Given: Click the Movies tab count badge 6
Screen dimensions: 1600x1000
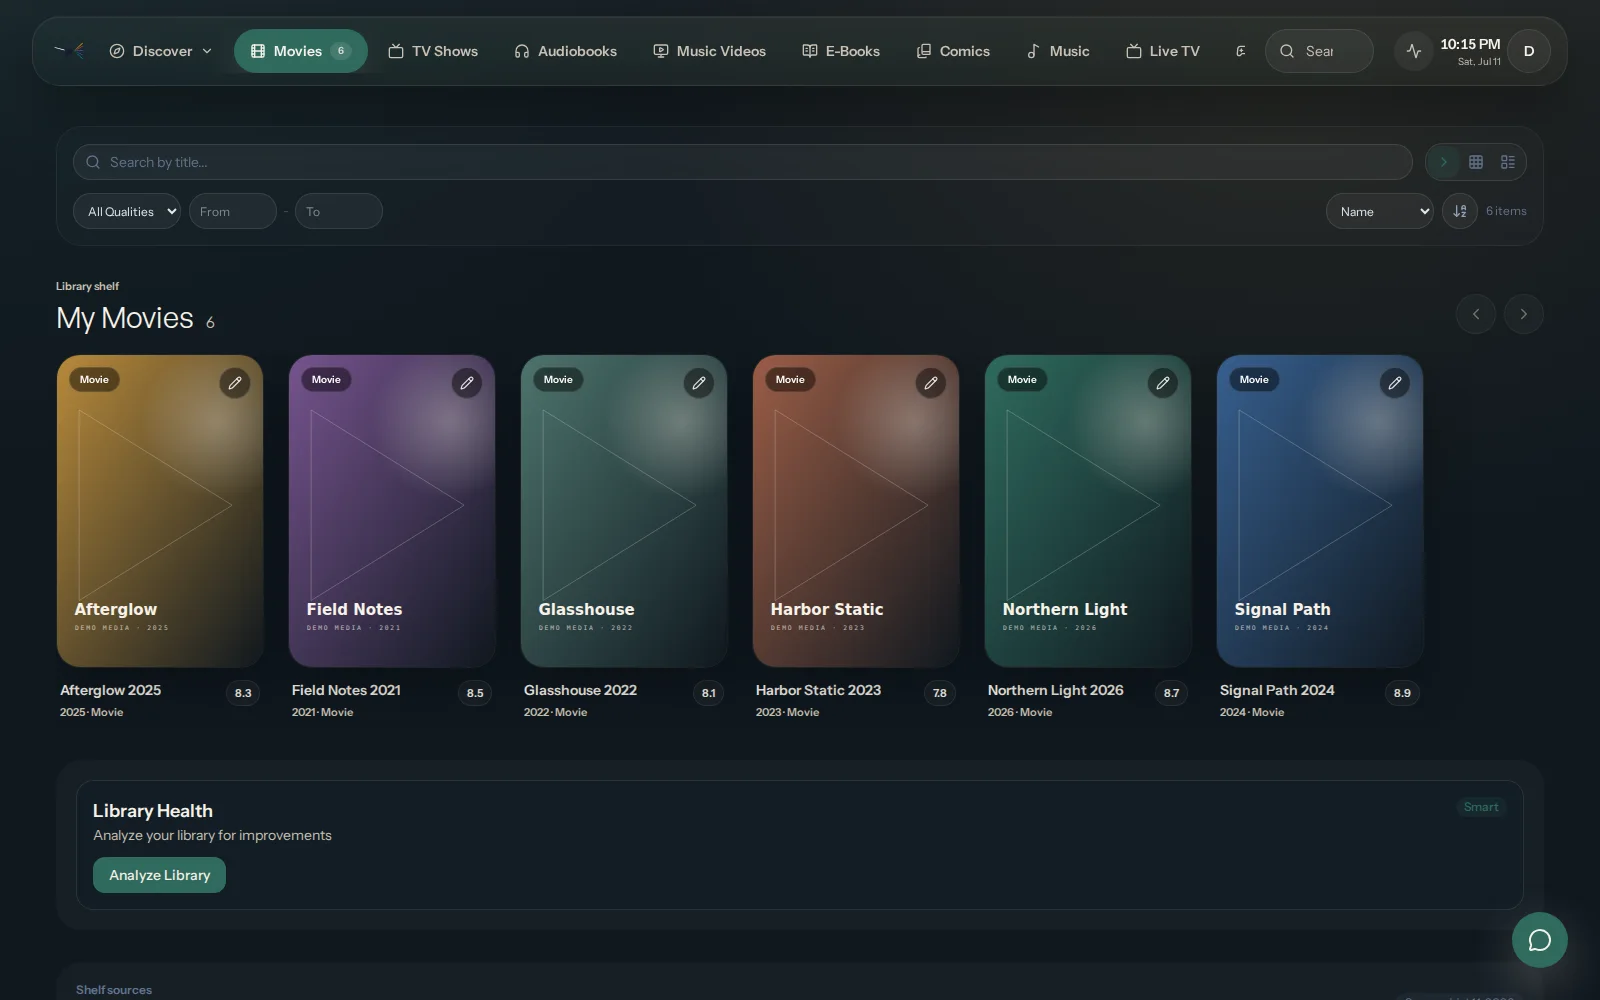Looking at the screenshot, I should pyautogui.click(x=341, y=51).
